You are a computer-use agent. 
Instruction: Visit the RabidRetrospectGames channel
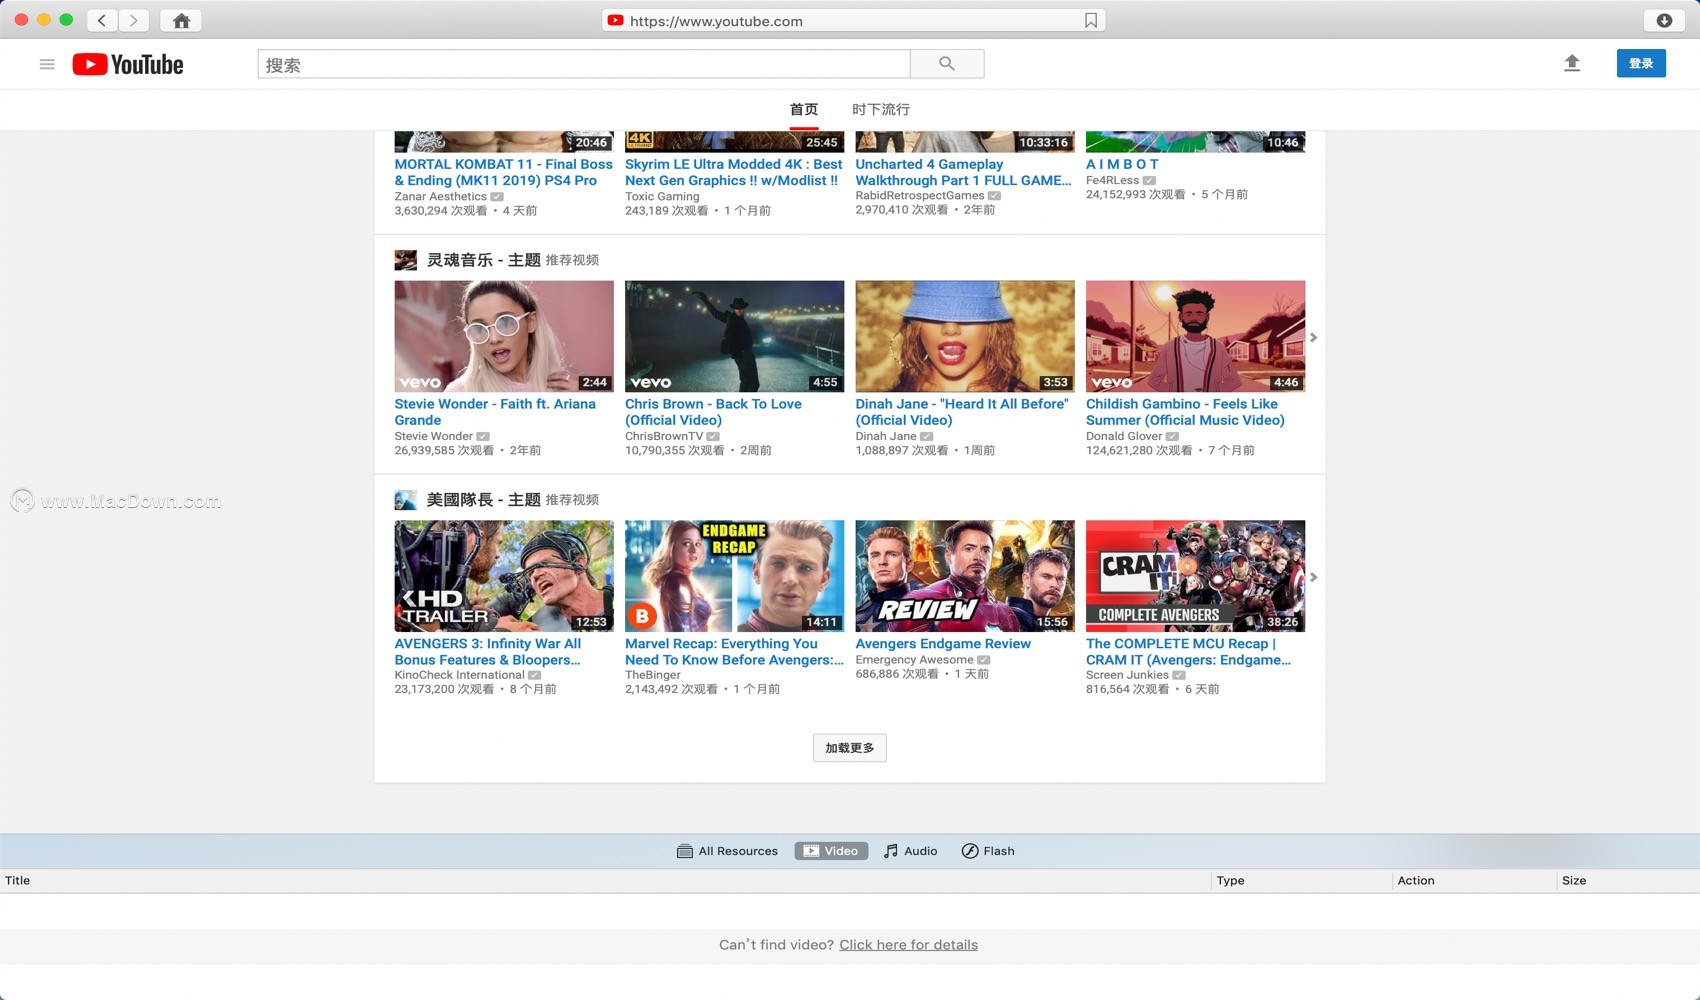[x=920, y=195]
